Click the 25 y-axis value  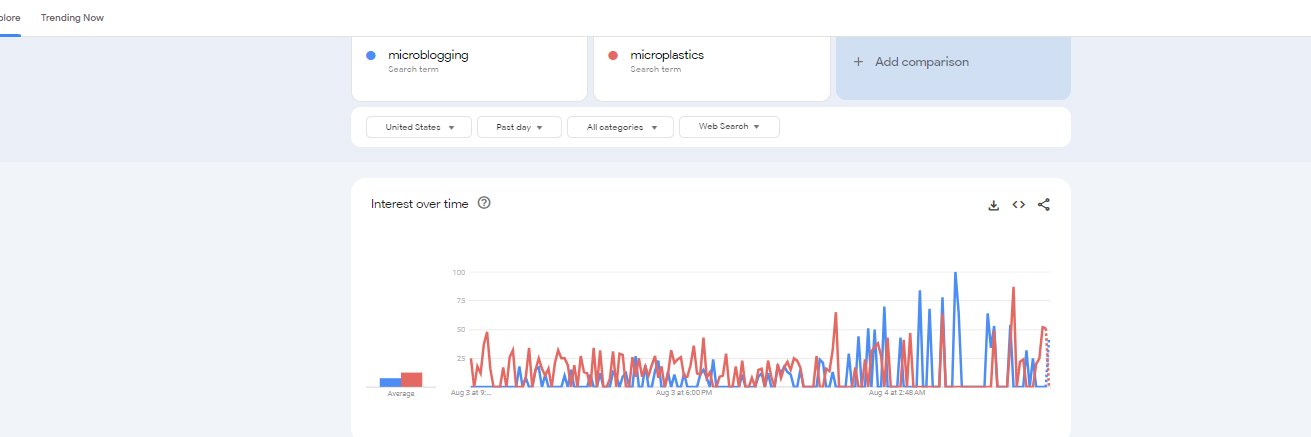(460, 358)
